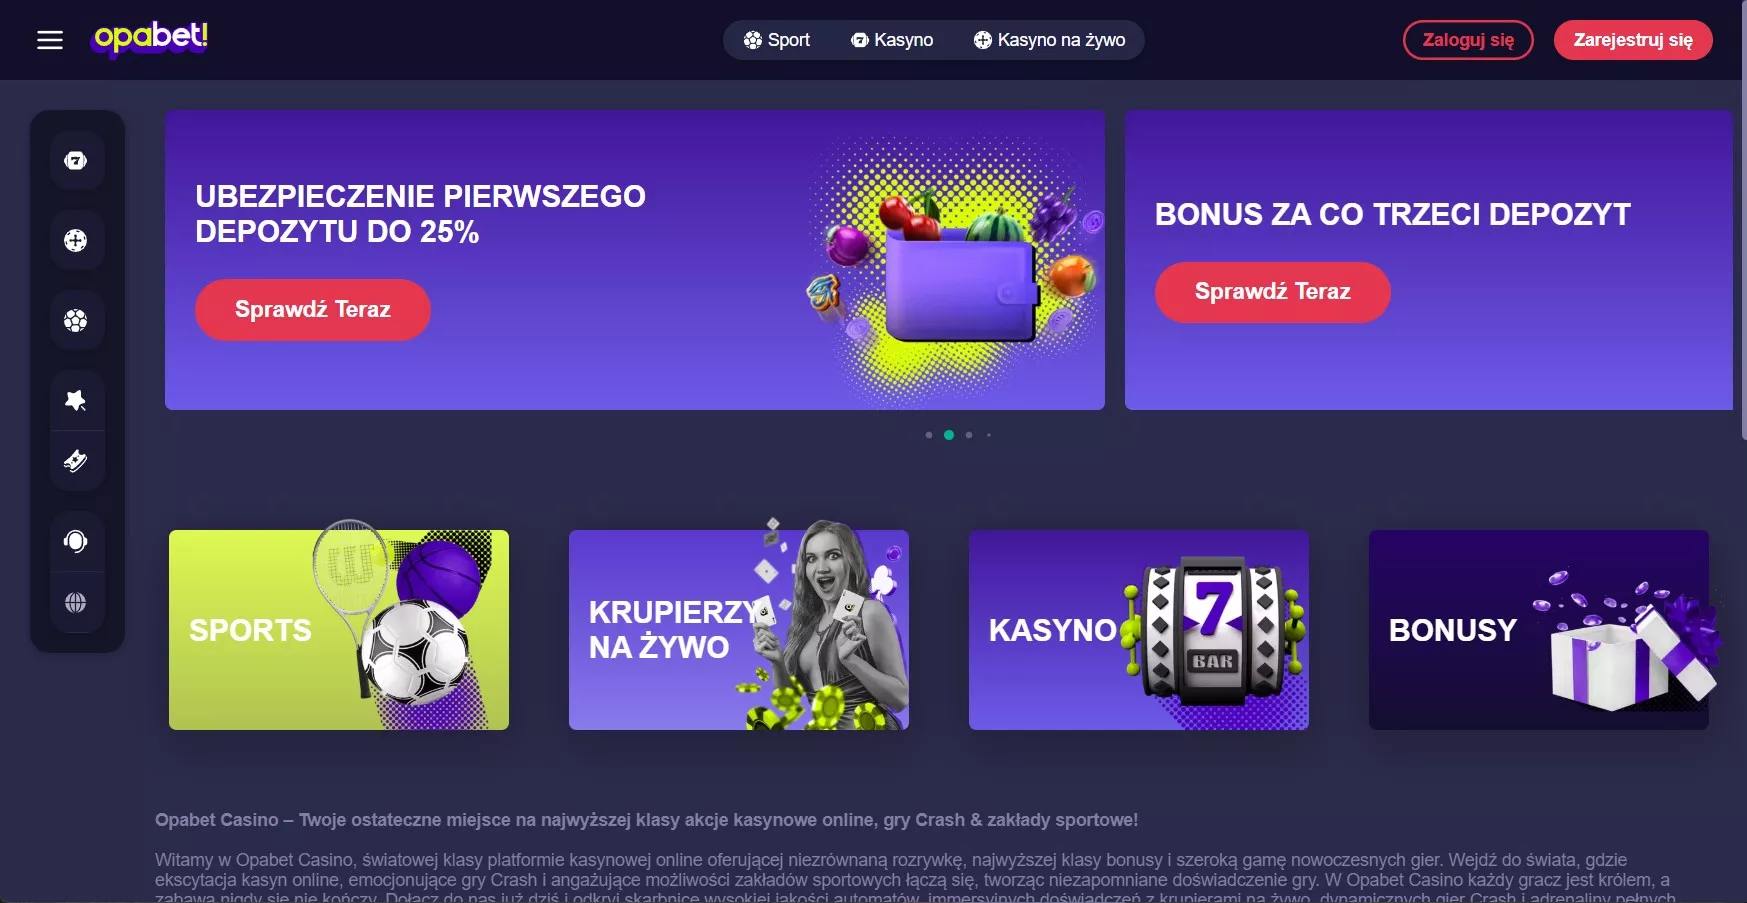Screen dimensions: 1747x903
Task: Select the first carousel dot indicator
Action: tap(929, 435)
